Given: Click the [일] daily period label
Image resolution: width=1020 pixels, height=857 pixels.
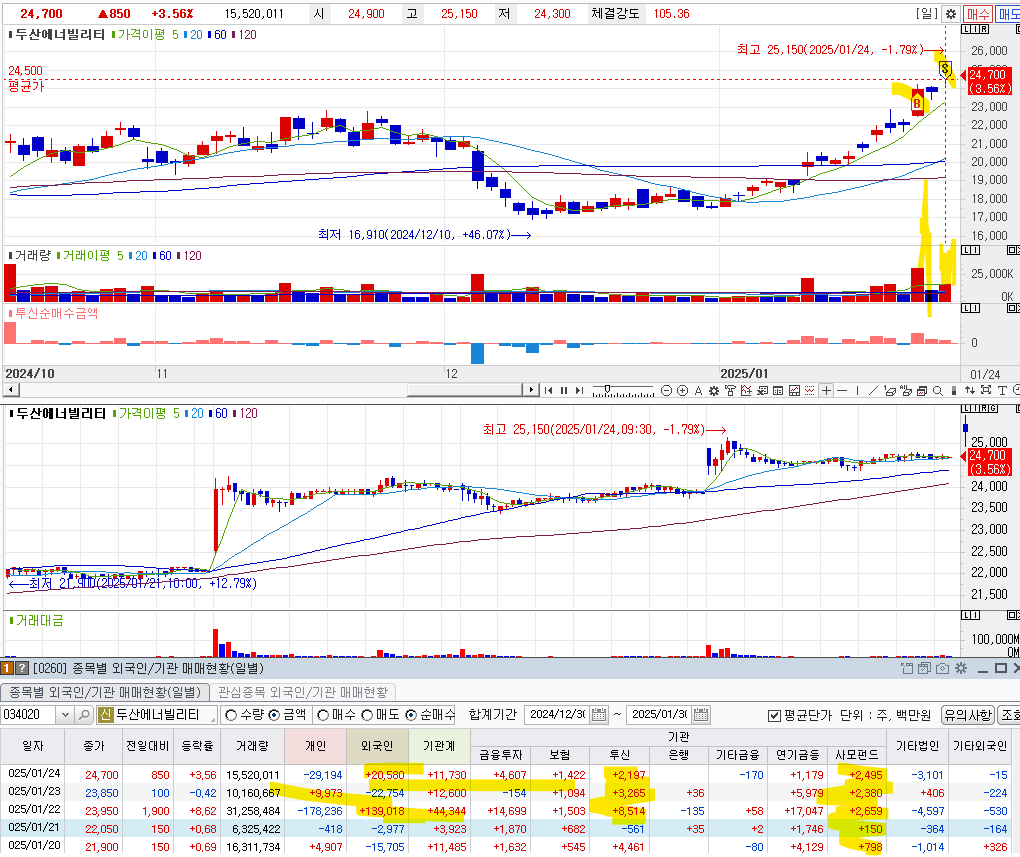Looking at the screenshot, I should tap(926, 13).
